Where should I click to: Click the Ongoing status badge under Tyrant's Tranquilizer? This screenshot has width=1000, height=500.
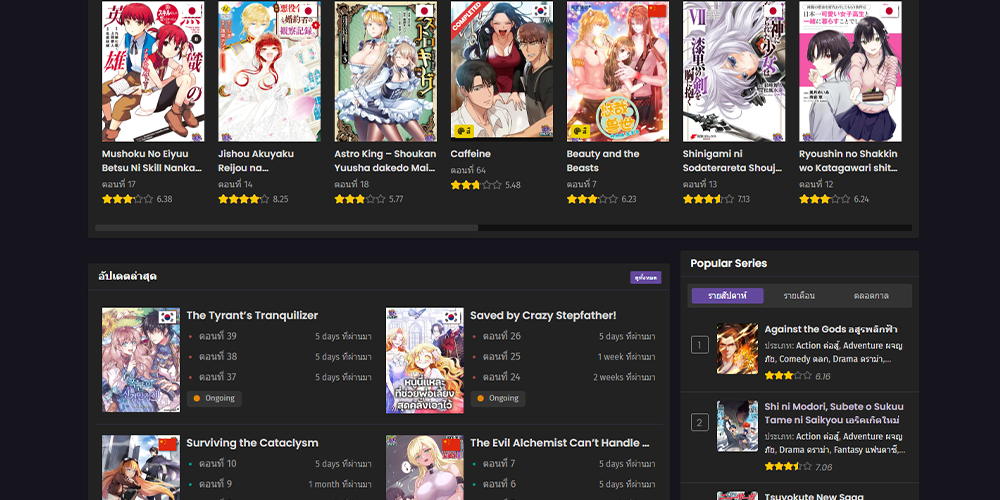tap(214, 398)
